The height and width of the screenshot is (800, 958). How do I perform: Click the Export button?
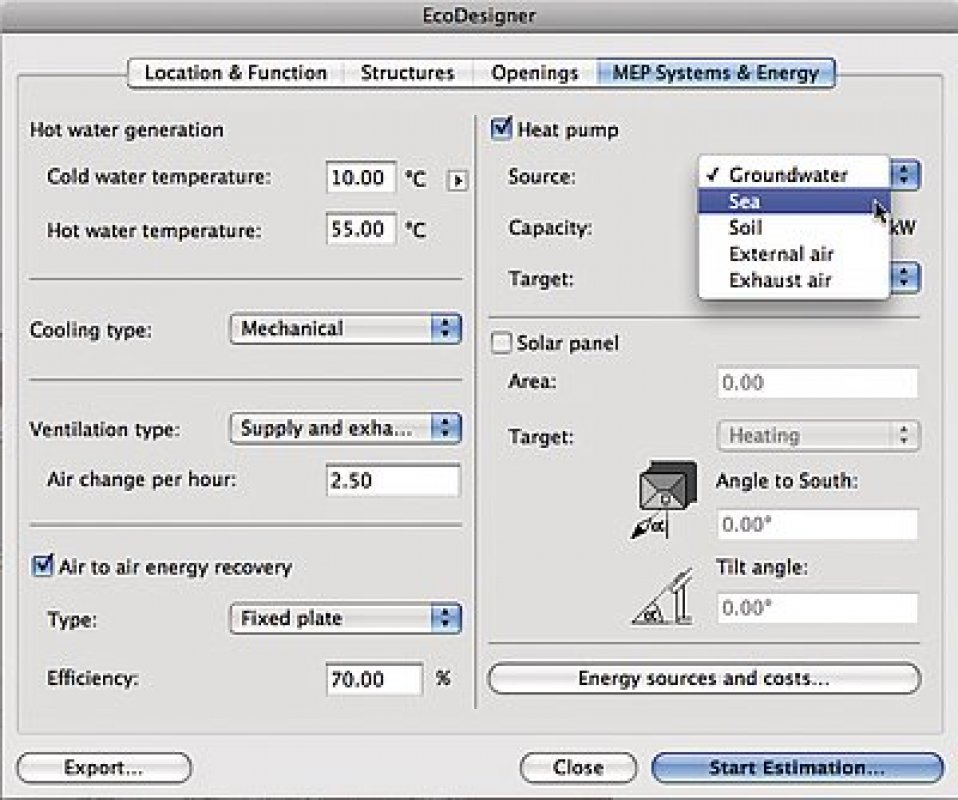point(104,768)
